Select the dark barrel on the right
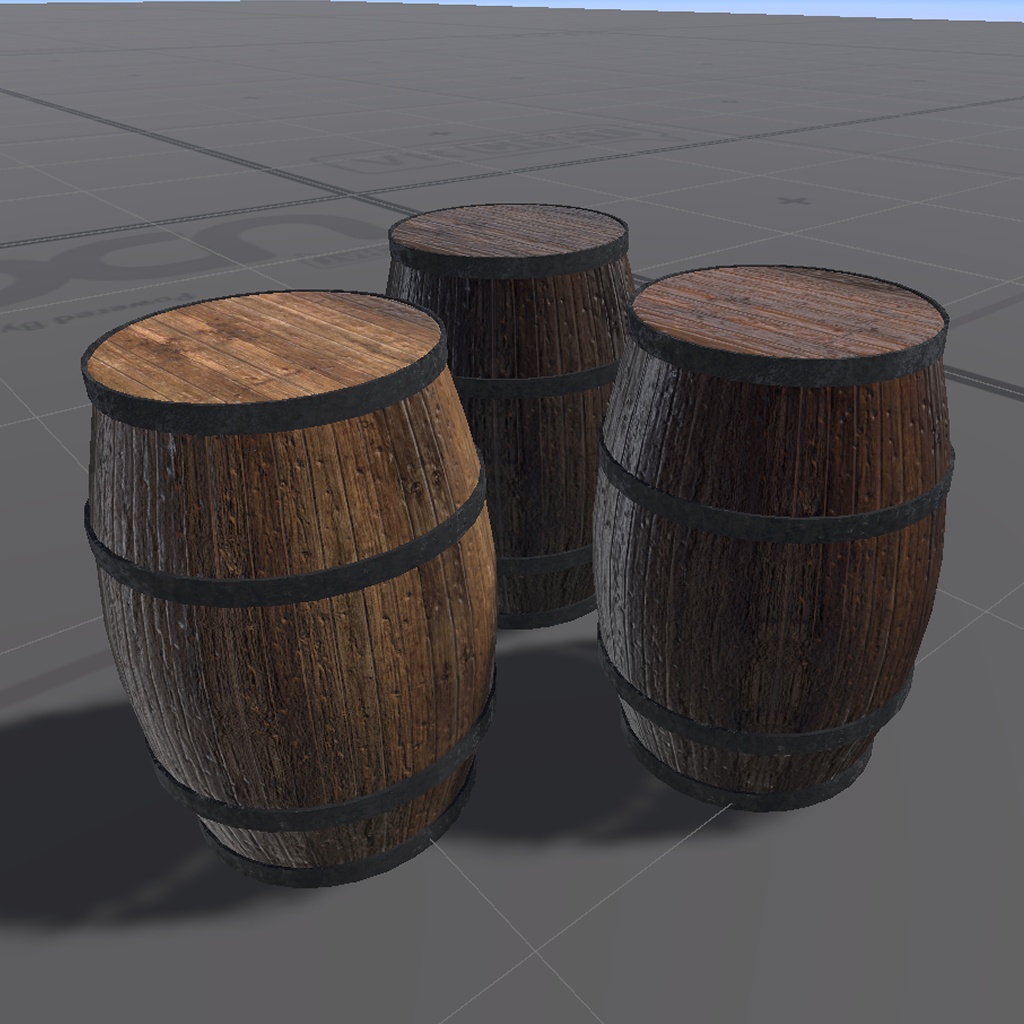Screen dimensions: 1024x1024 [774, 537]
